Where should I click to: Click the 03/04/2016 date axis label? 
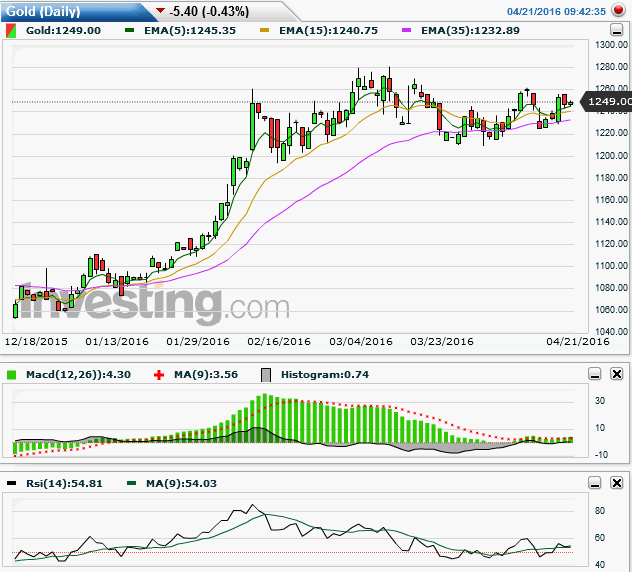pos(361,342)
